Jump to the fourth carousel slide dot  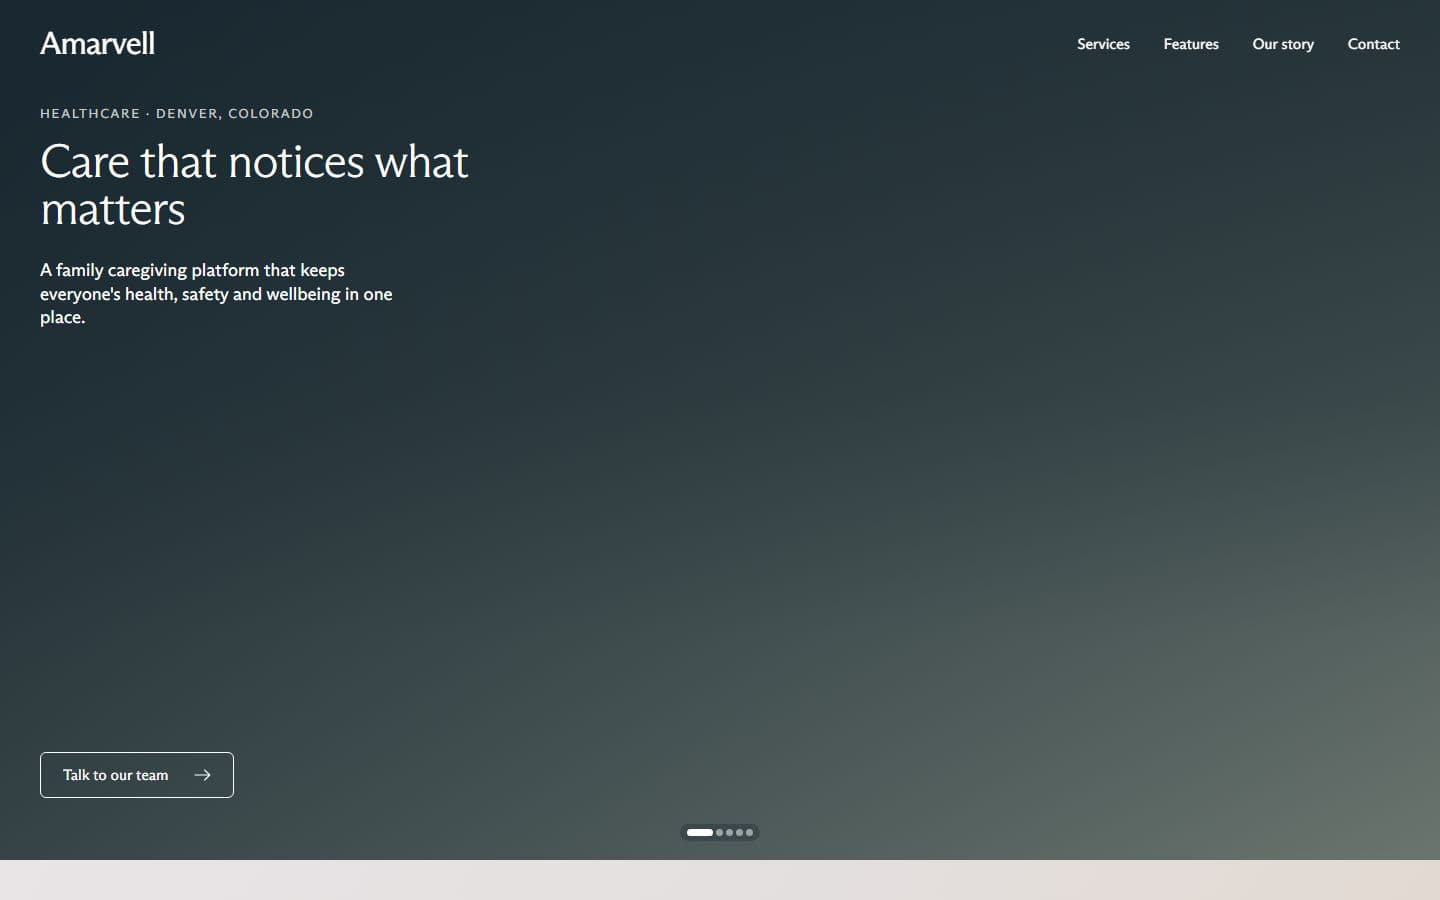[740, 832]
